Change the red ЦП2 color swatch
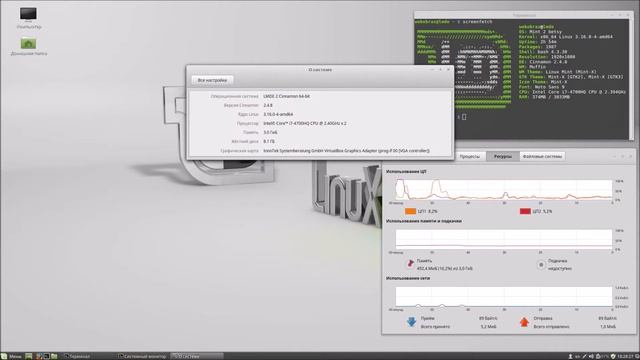This screenshot has height=360, width=640. [x=525, y=211]
